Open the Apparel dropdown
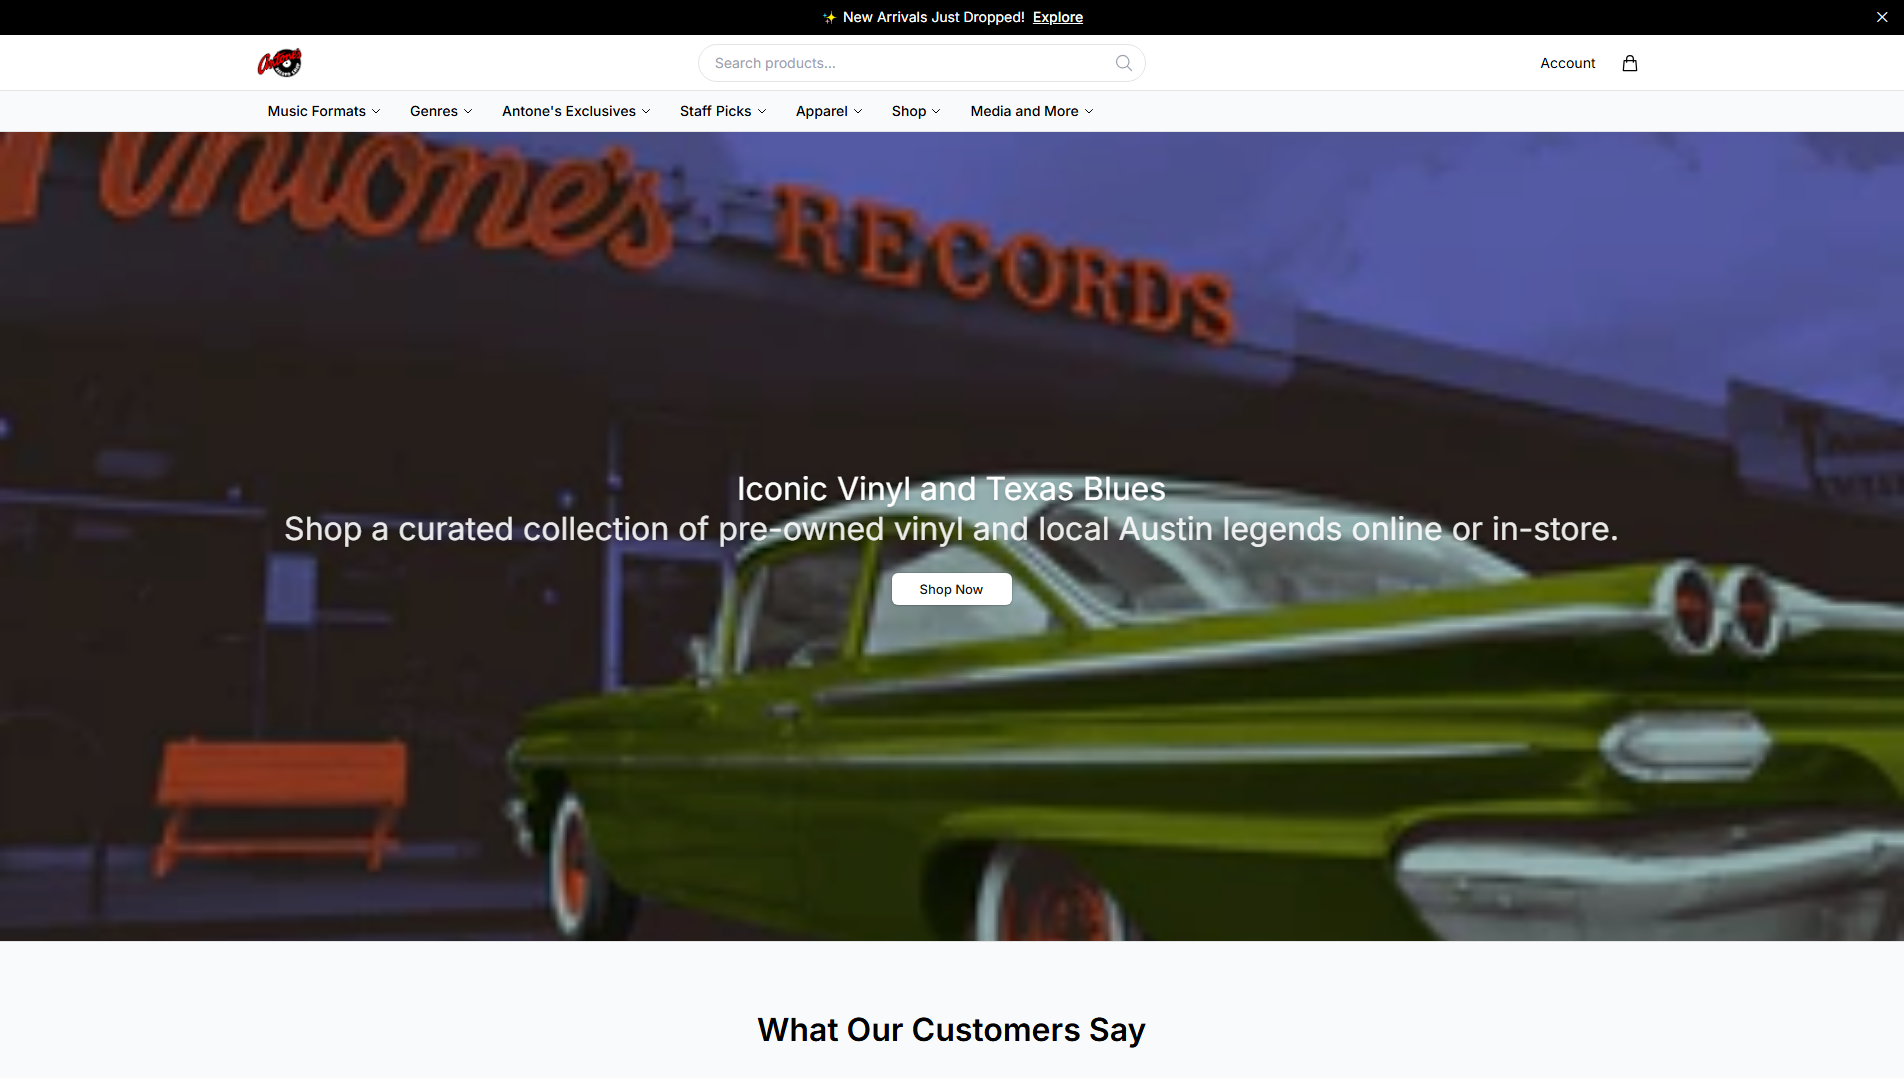 (x=828, y=111)
